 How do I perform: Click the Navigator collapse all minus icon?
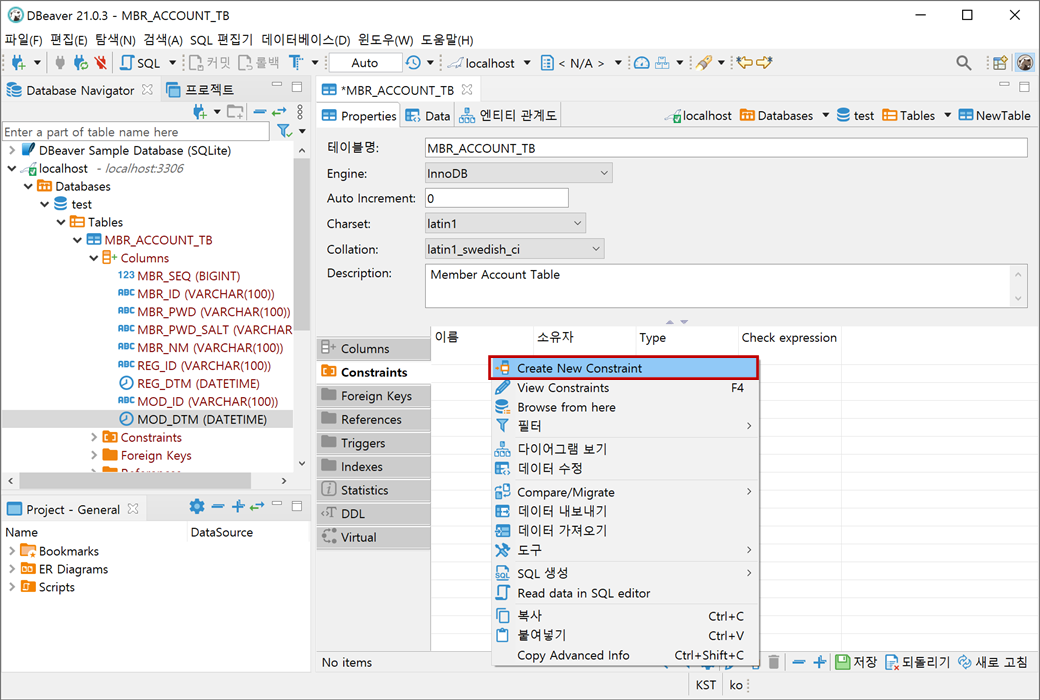tap(260, 112)
